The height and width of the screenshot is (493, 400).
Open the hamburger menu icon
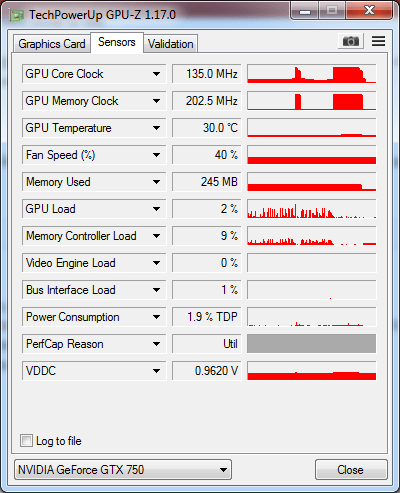click(x=378, y=41)
